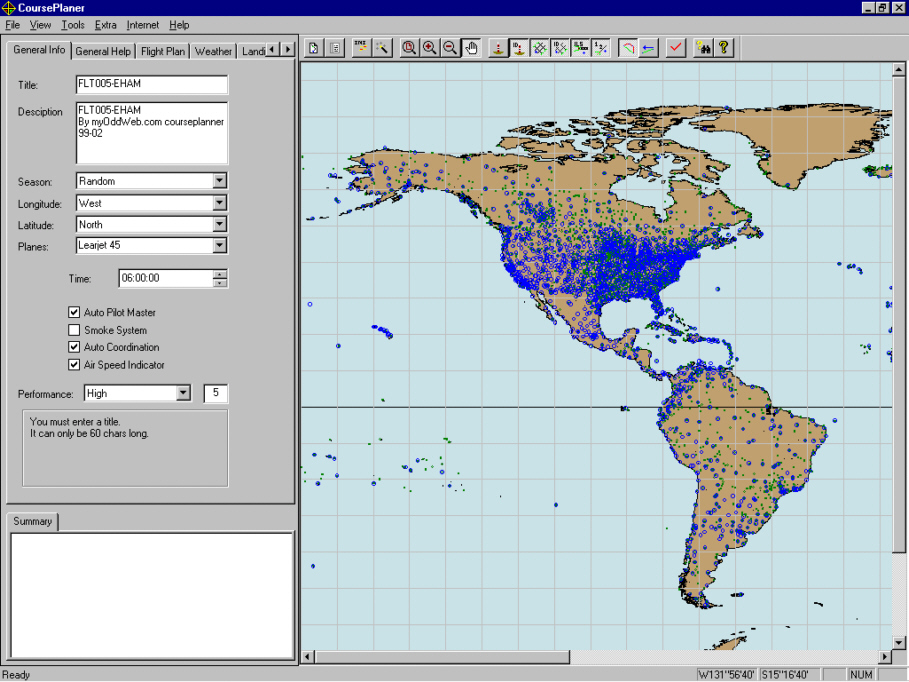Image resolution: width=909 pixels, height=682 pixels.
Task: Switch to the Weather tab
Action: pyautogui.click(x=213, y=52)
